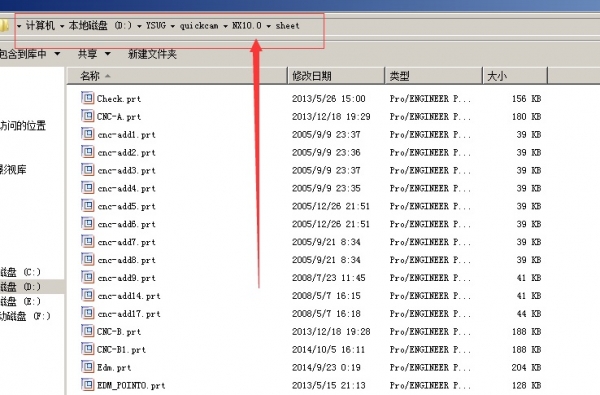Go to 计算机 in address path

click(41, 26)
